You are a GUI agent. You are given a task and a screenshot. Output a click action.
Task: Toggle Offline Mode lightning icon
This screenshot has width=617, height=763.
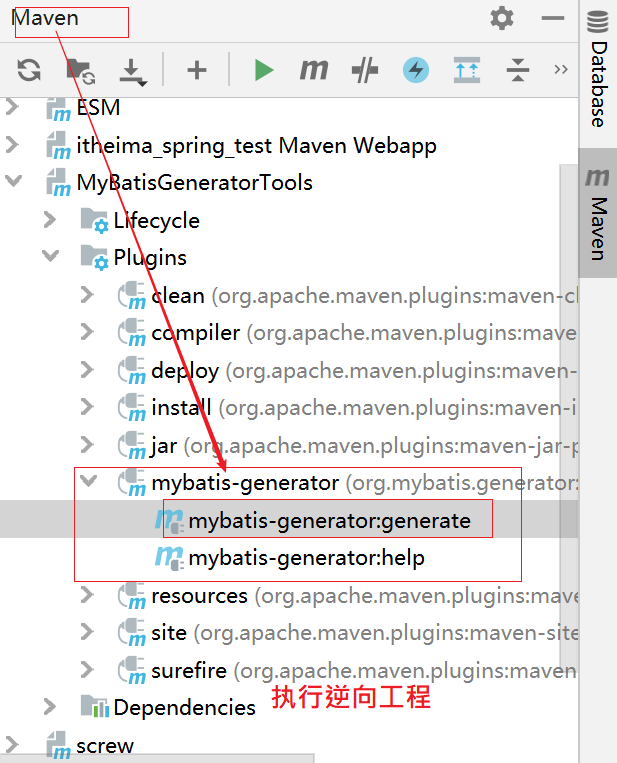(416, 70)
